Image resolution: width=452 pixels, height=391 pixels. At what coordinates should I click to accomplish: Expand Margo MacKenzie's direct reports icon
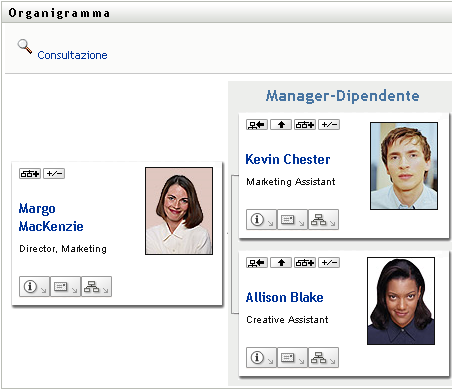point(30,174)
